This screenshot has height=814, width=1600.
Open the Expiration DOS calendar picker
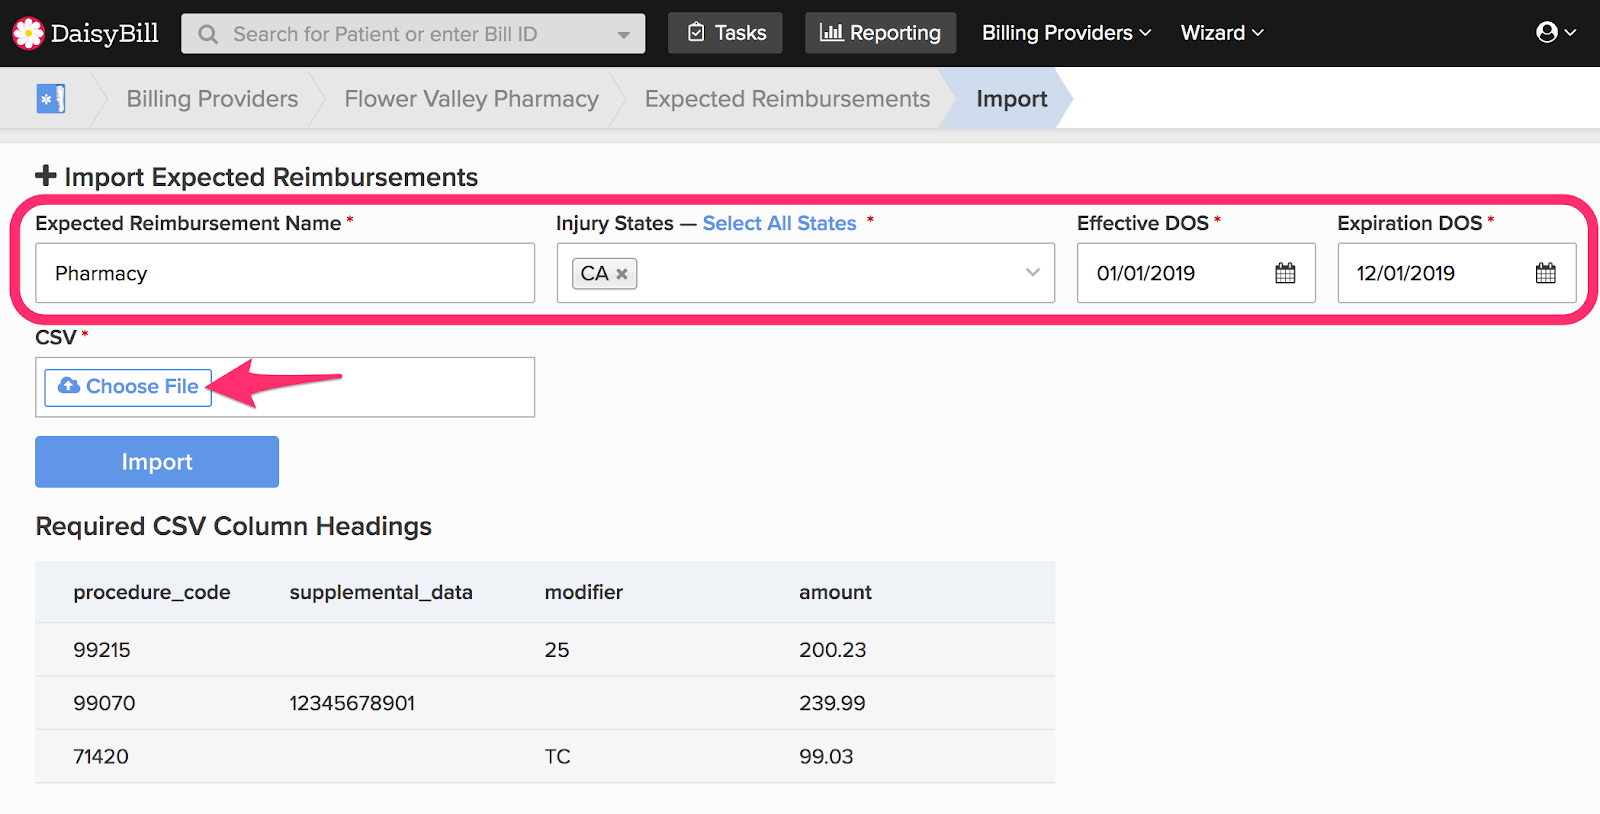[x=1545, y=273]
